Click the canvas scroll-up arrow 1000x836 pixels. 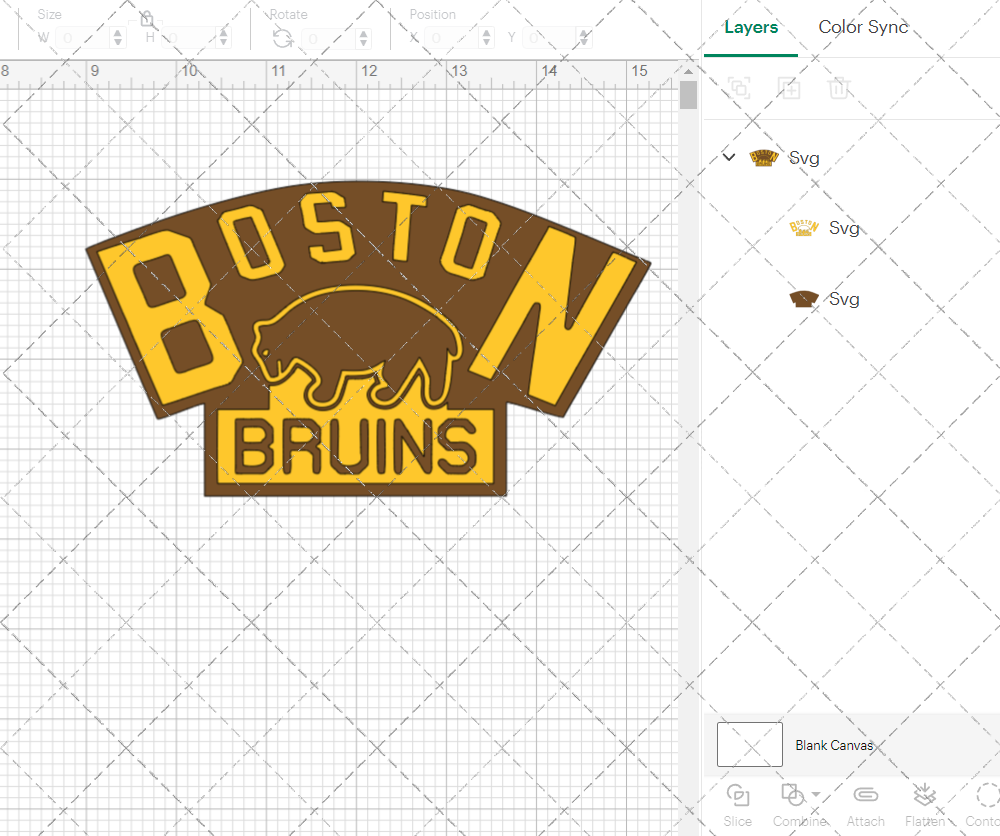[688, 71]
